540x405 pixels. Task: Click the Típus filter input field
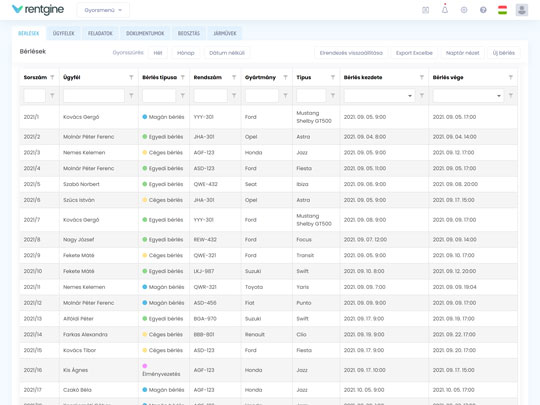point(311,95)
